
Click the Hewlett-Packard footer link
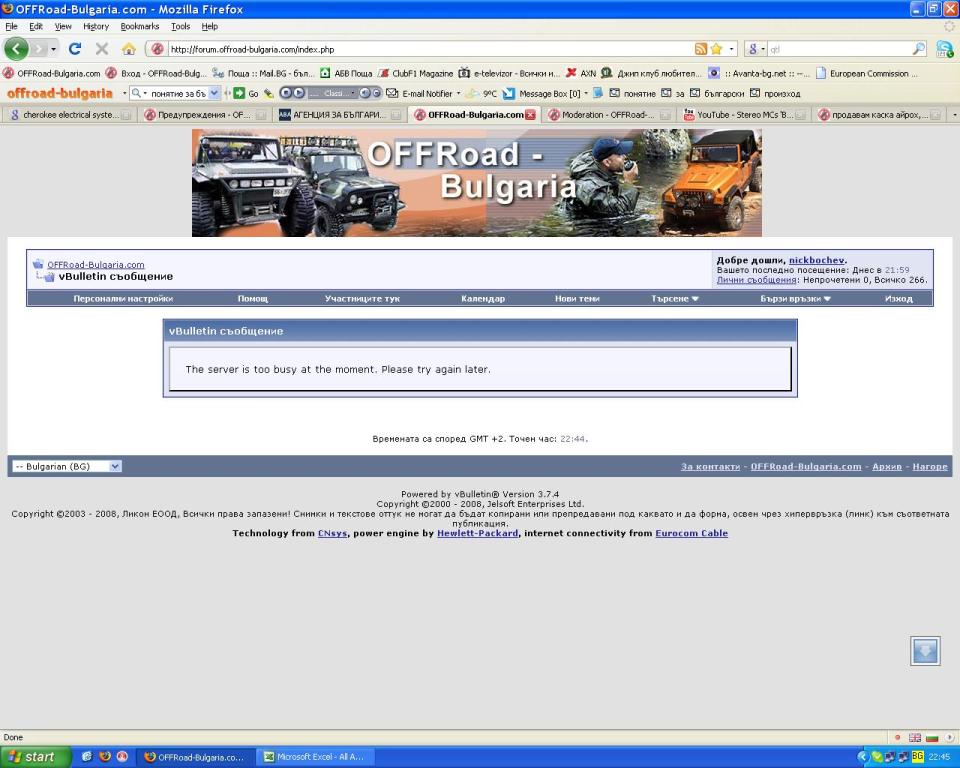(478, 533)
